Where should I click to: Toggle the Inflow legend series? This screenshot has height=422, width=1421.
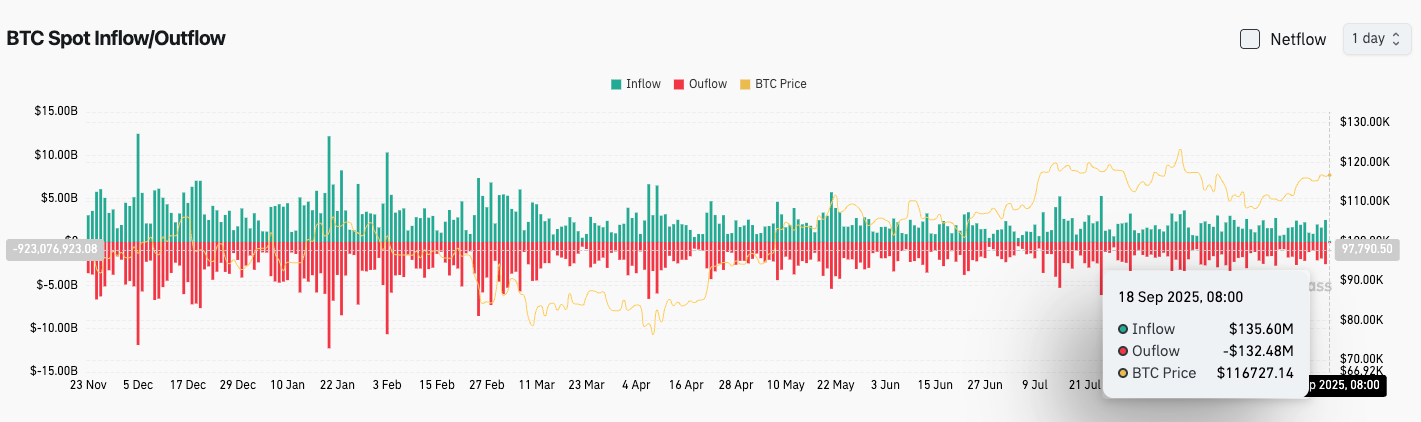(636, 84)
